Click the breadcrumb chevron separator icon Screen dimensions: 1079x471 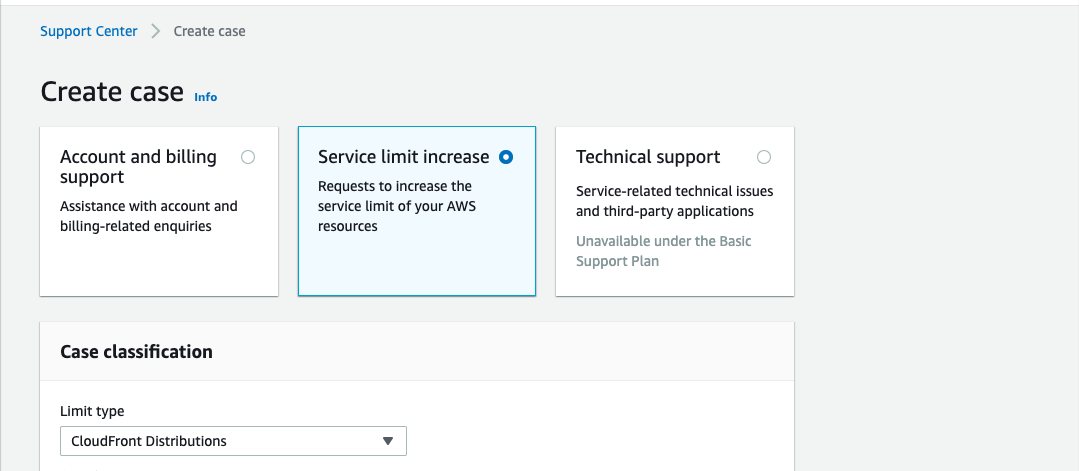click(156, 32)
